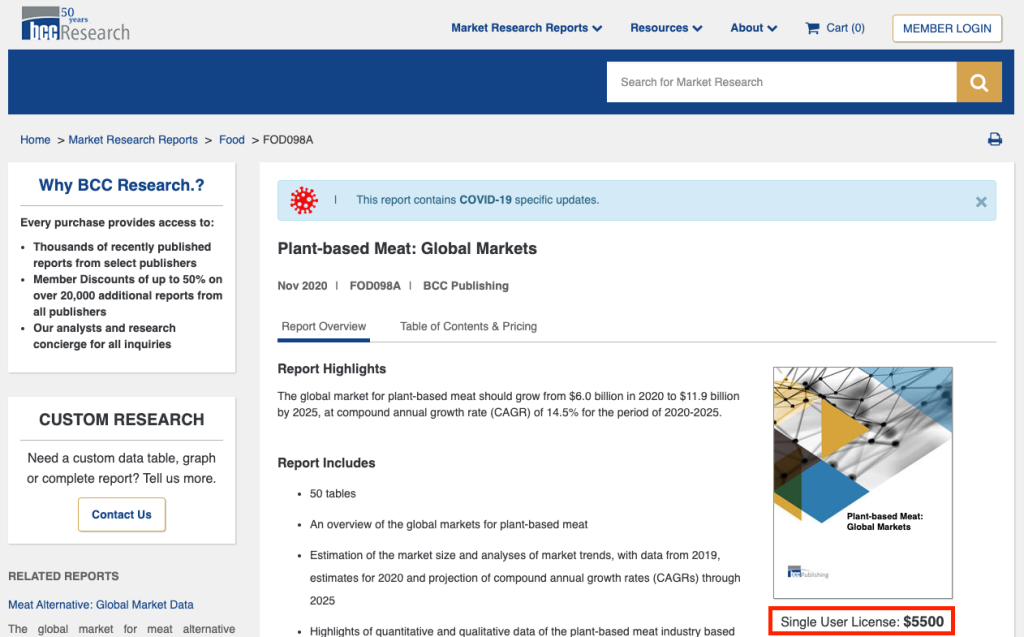This screenshot has width=1024, height=637.
Task: Click the Single User License $5500 price
Action: pyautogui.click(x=862, y=621)
